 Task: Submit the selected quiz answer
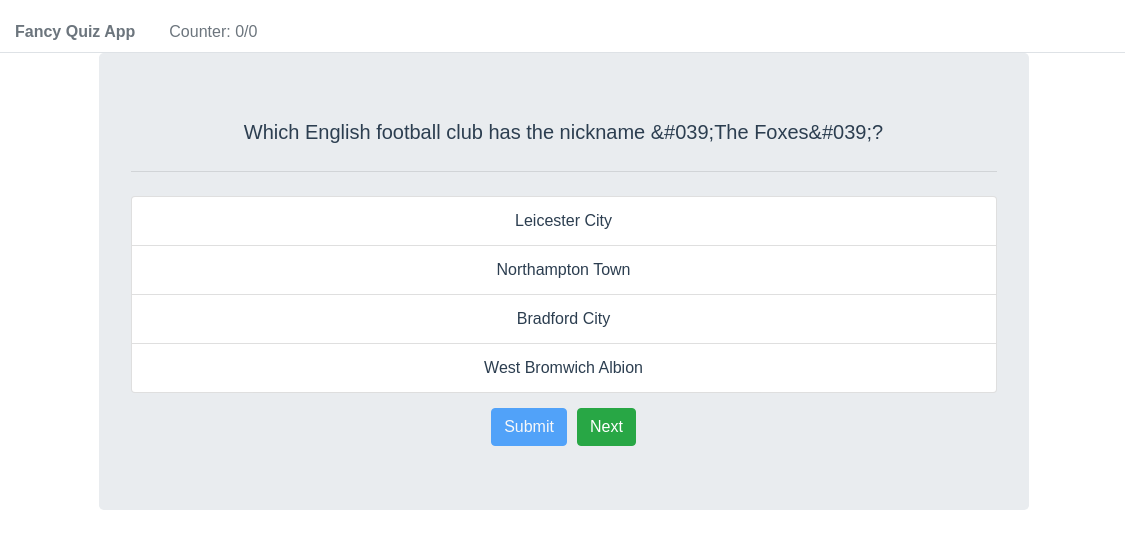(529, 427)
